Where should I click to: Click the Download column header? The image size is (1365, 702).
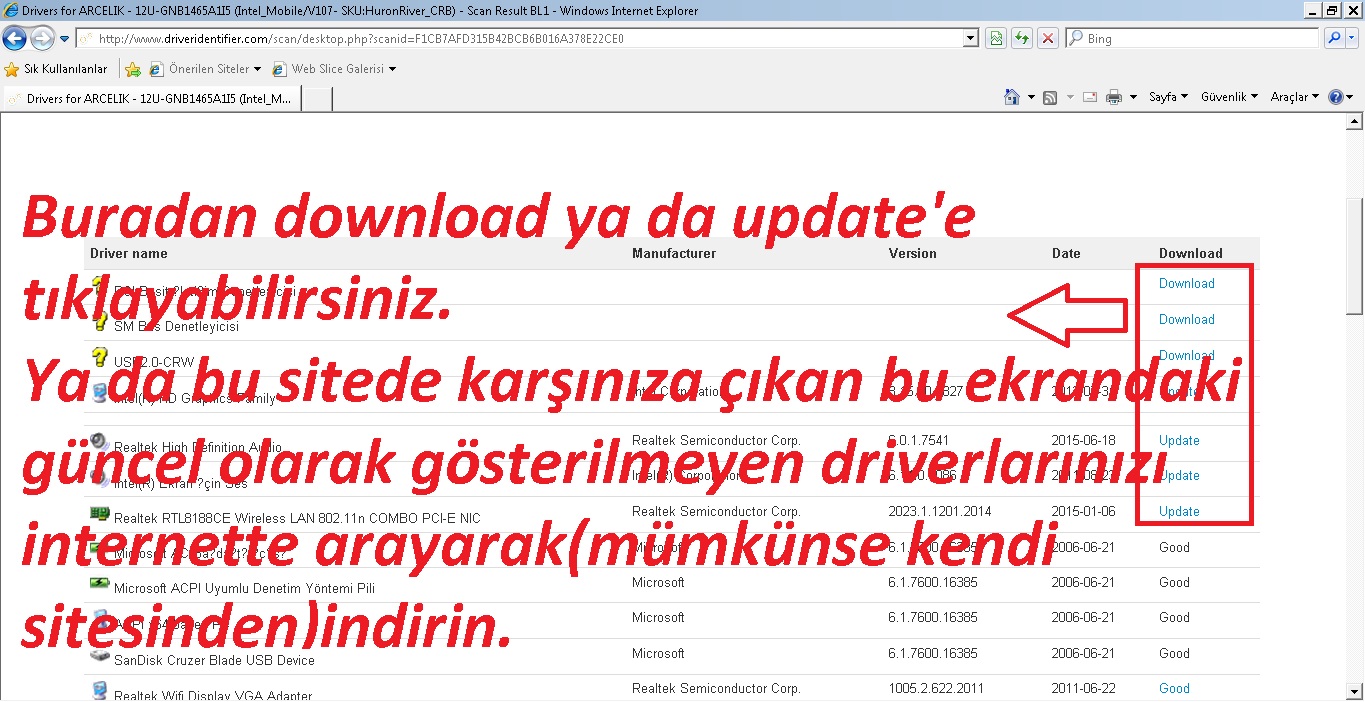[1191, 253]
